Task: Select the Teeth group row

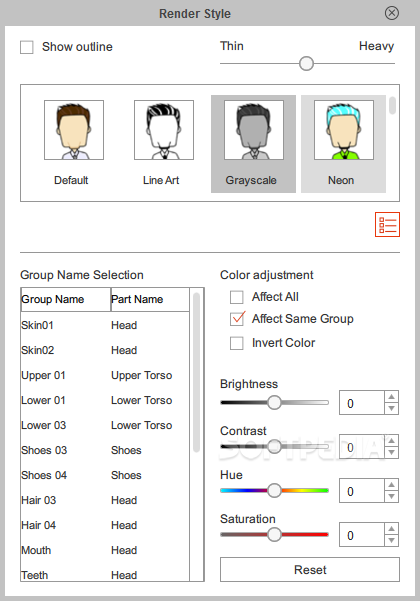Action: tap(105, 574)
